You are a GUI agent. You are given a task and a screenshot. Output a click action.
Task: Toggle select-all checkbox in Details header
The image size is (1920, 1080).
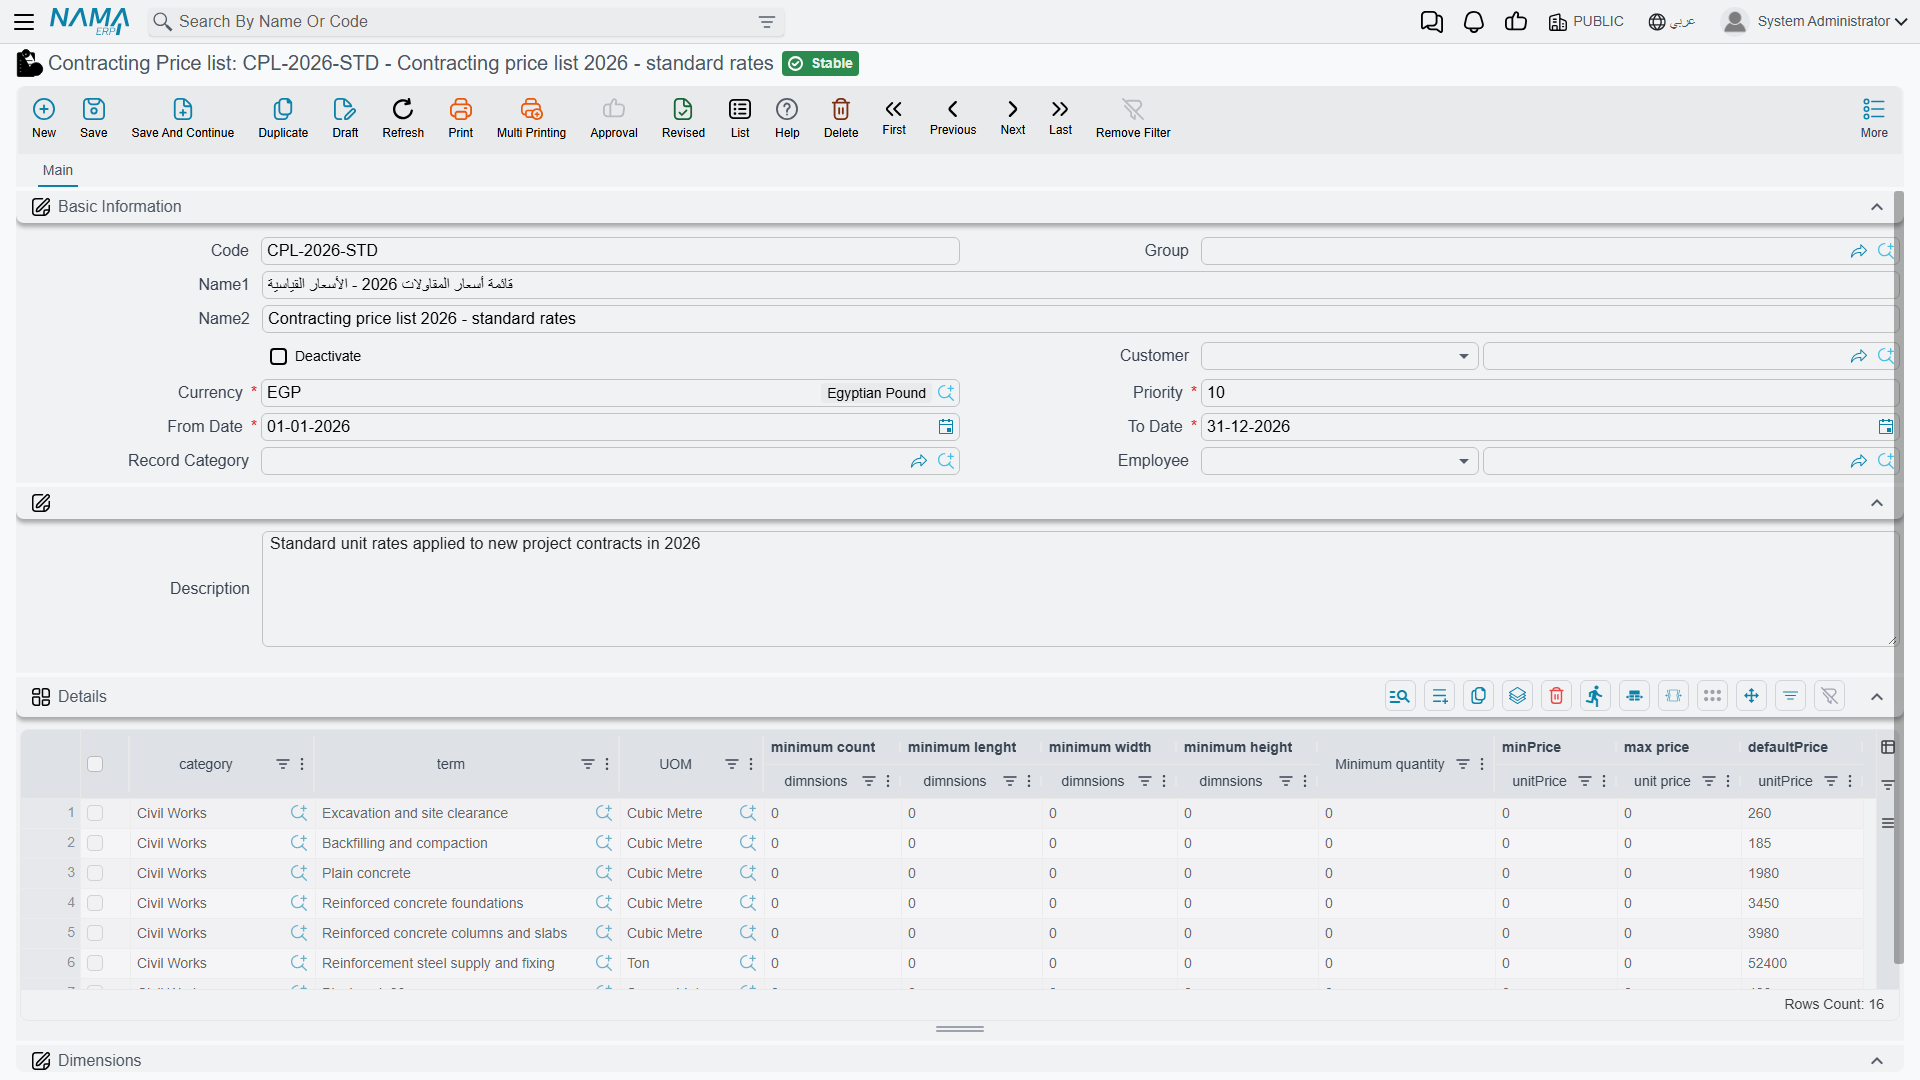click(x=95, y=765)
